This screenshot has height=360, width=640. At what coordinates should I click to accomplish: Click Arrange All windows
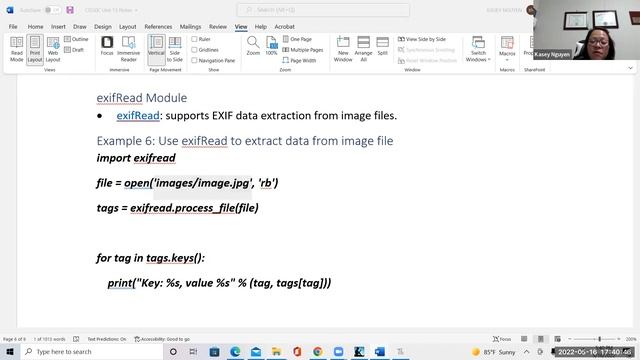363,49
